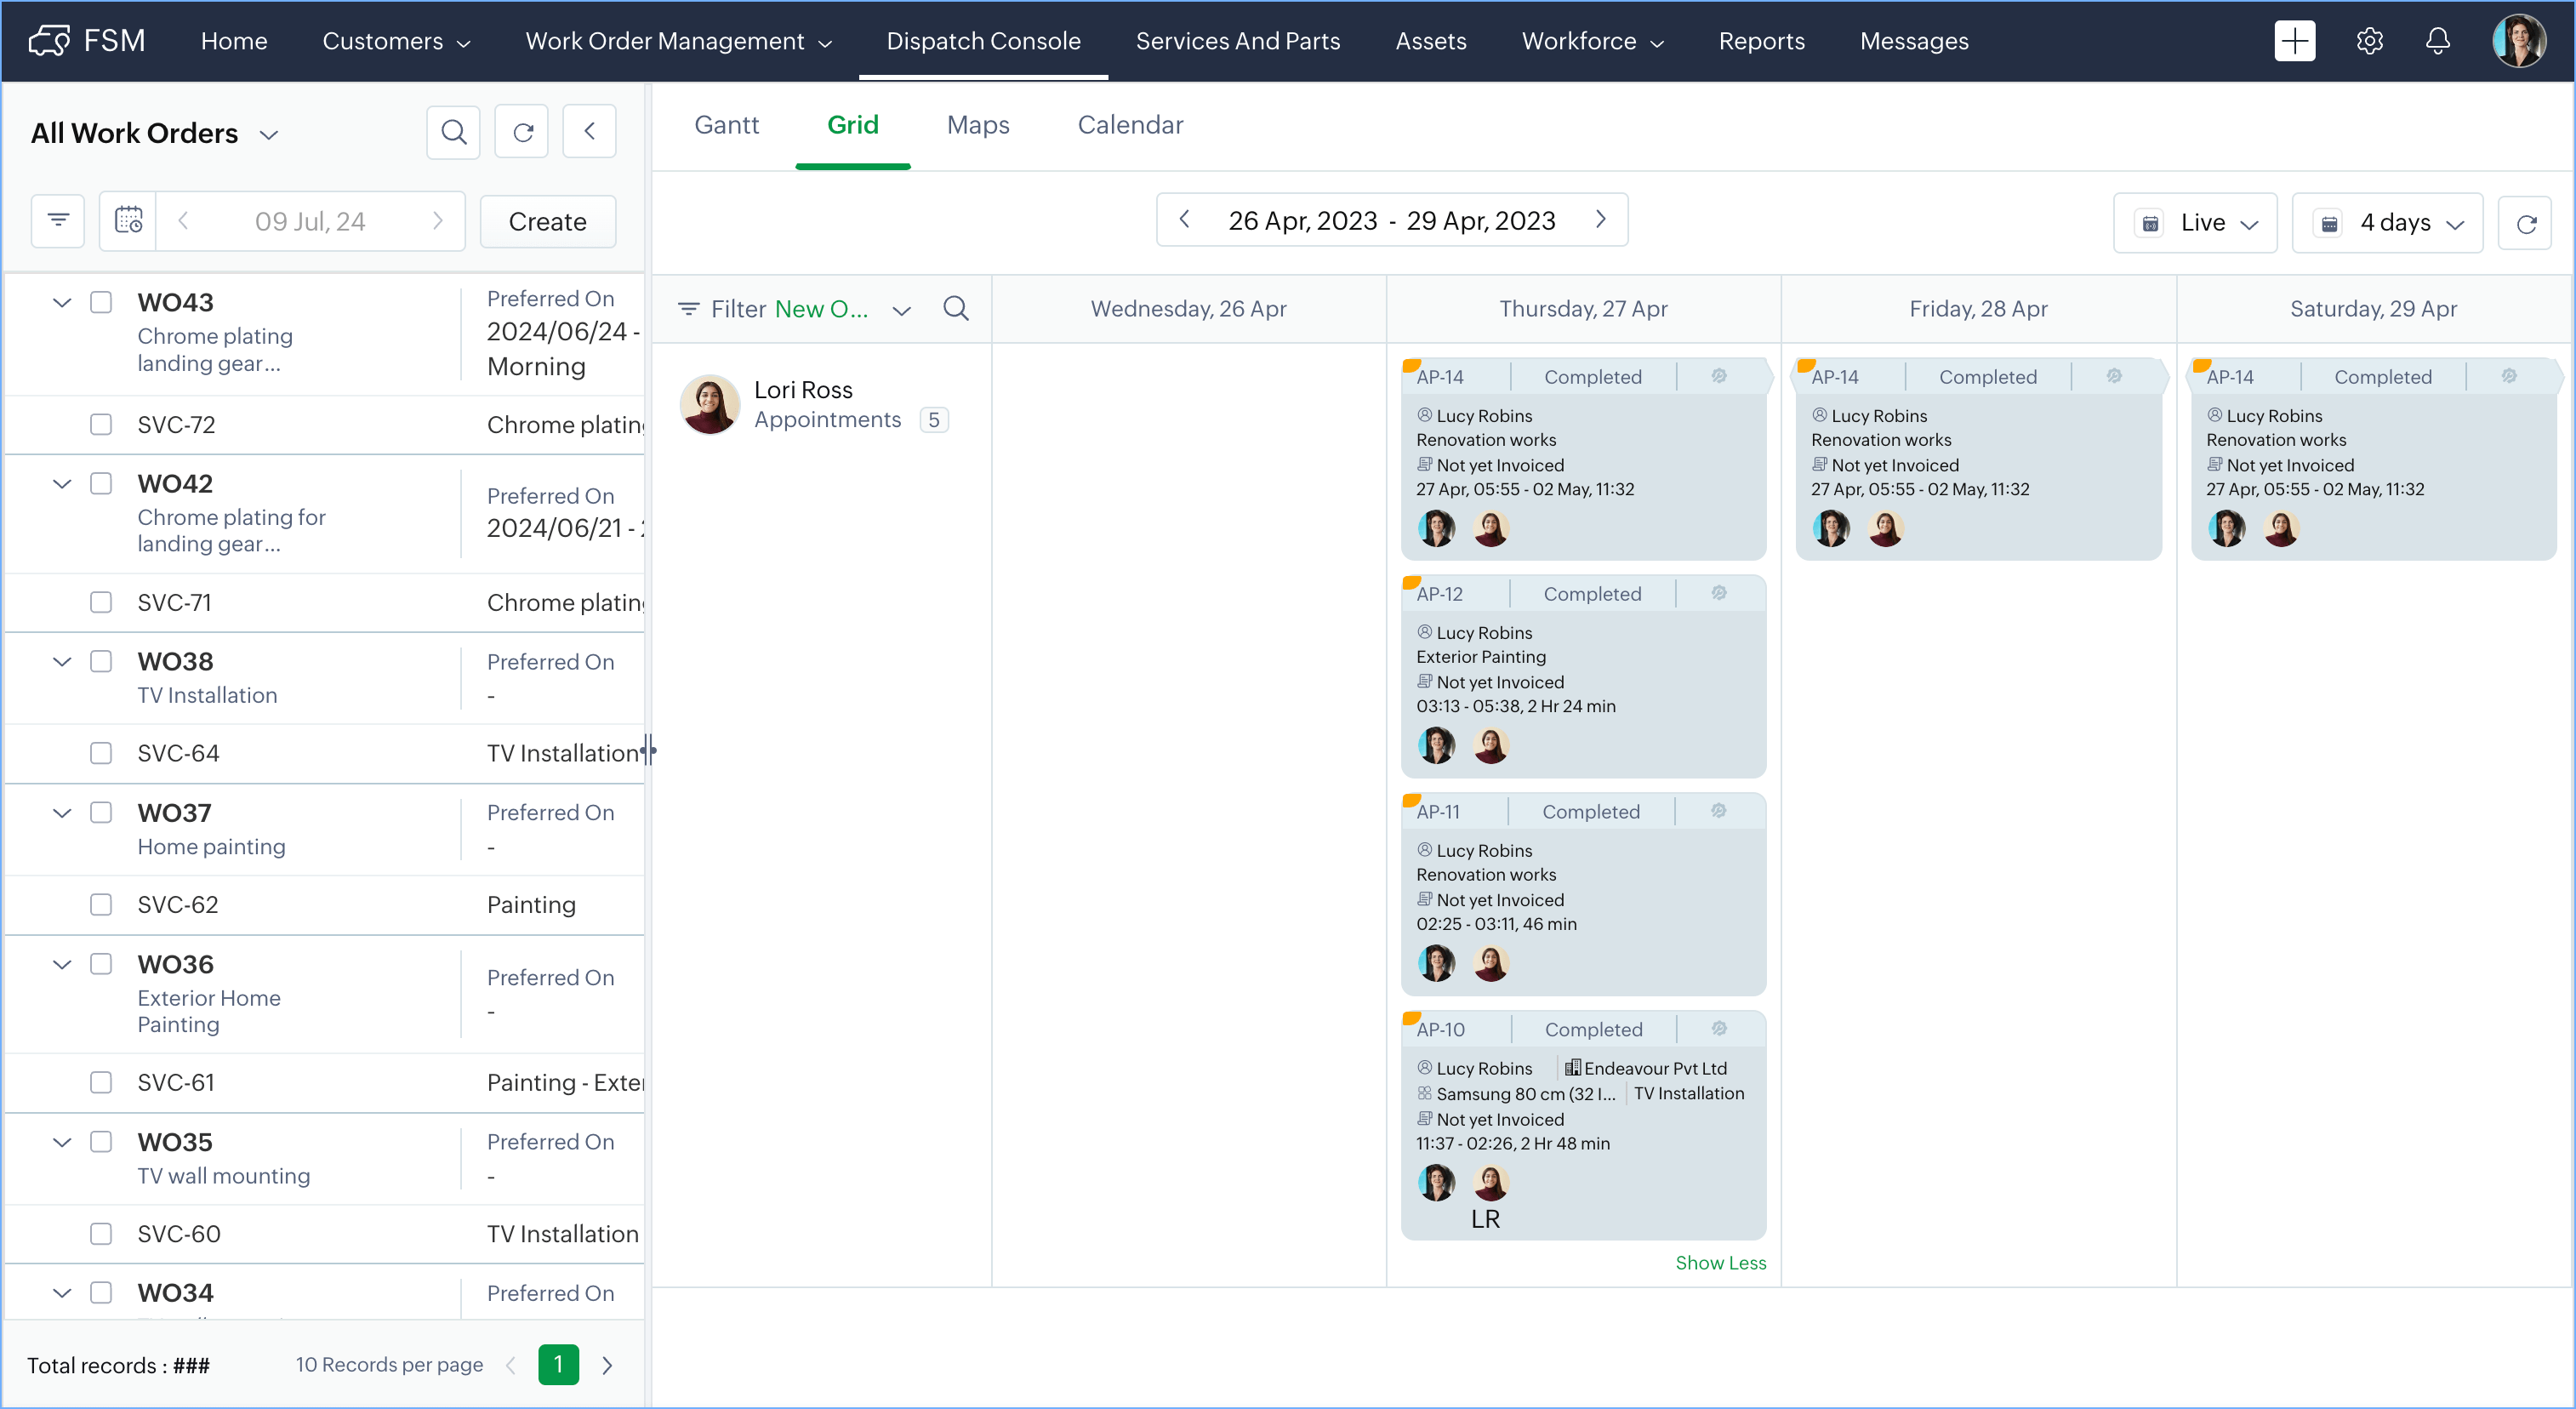
Task: Click the notifications bell icon
Action: click(2437, 41)
